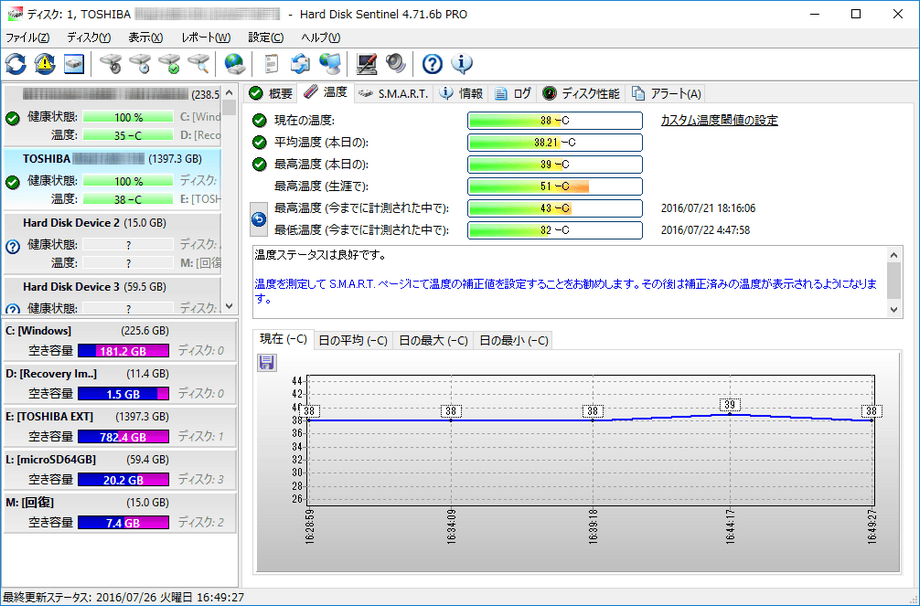Select the 温度 tab
This screenshot has height=606, width=920.
(325, 92)
